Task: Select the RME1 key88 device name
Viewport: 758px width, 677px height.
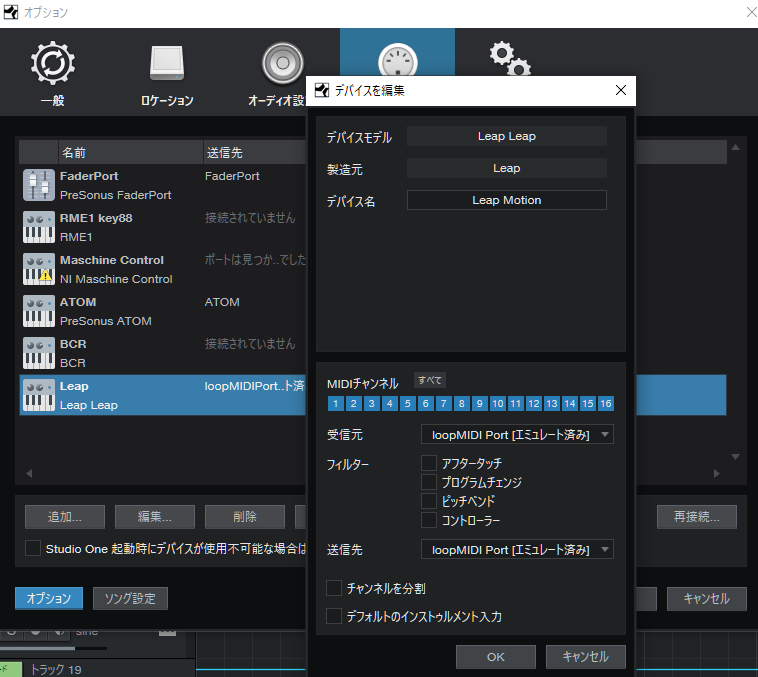Action: coord(96,218)
